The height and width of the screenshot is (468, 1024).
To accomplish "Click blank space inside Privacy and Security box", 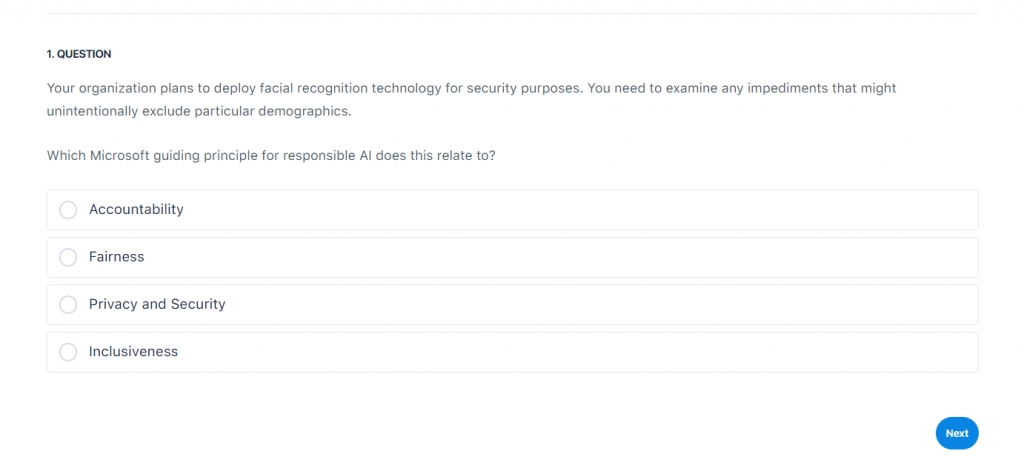I will pos(600,304).
